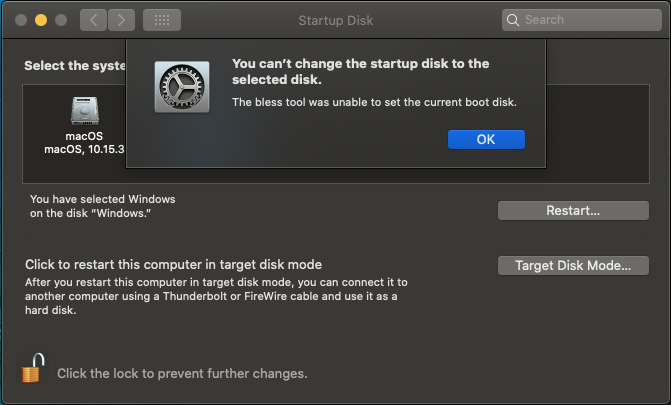This screenshot has height=405, width=671.
Task: Go forward with the right chevron button
Action: 120,19
